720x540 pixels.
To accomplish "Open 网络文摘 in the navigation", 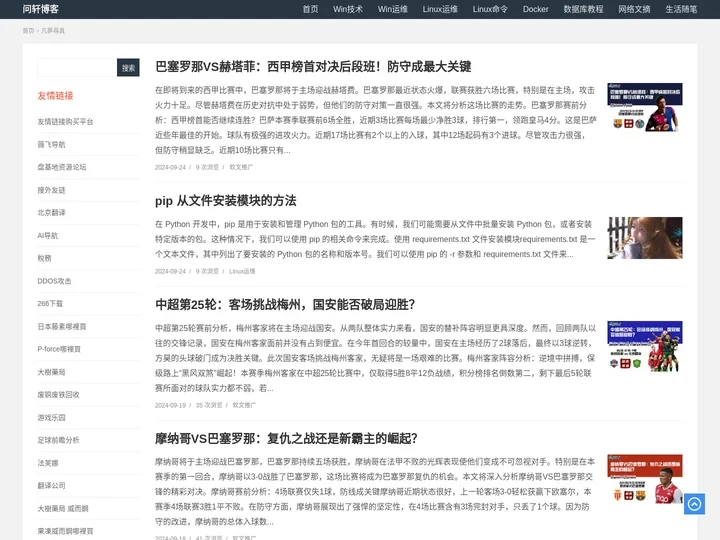I will (634, 9).
